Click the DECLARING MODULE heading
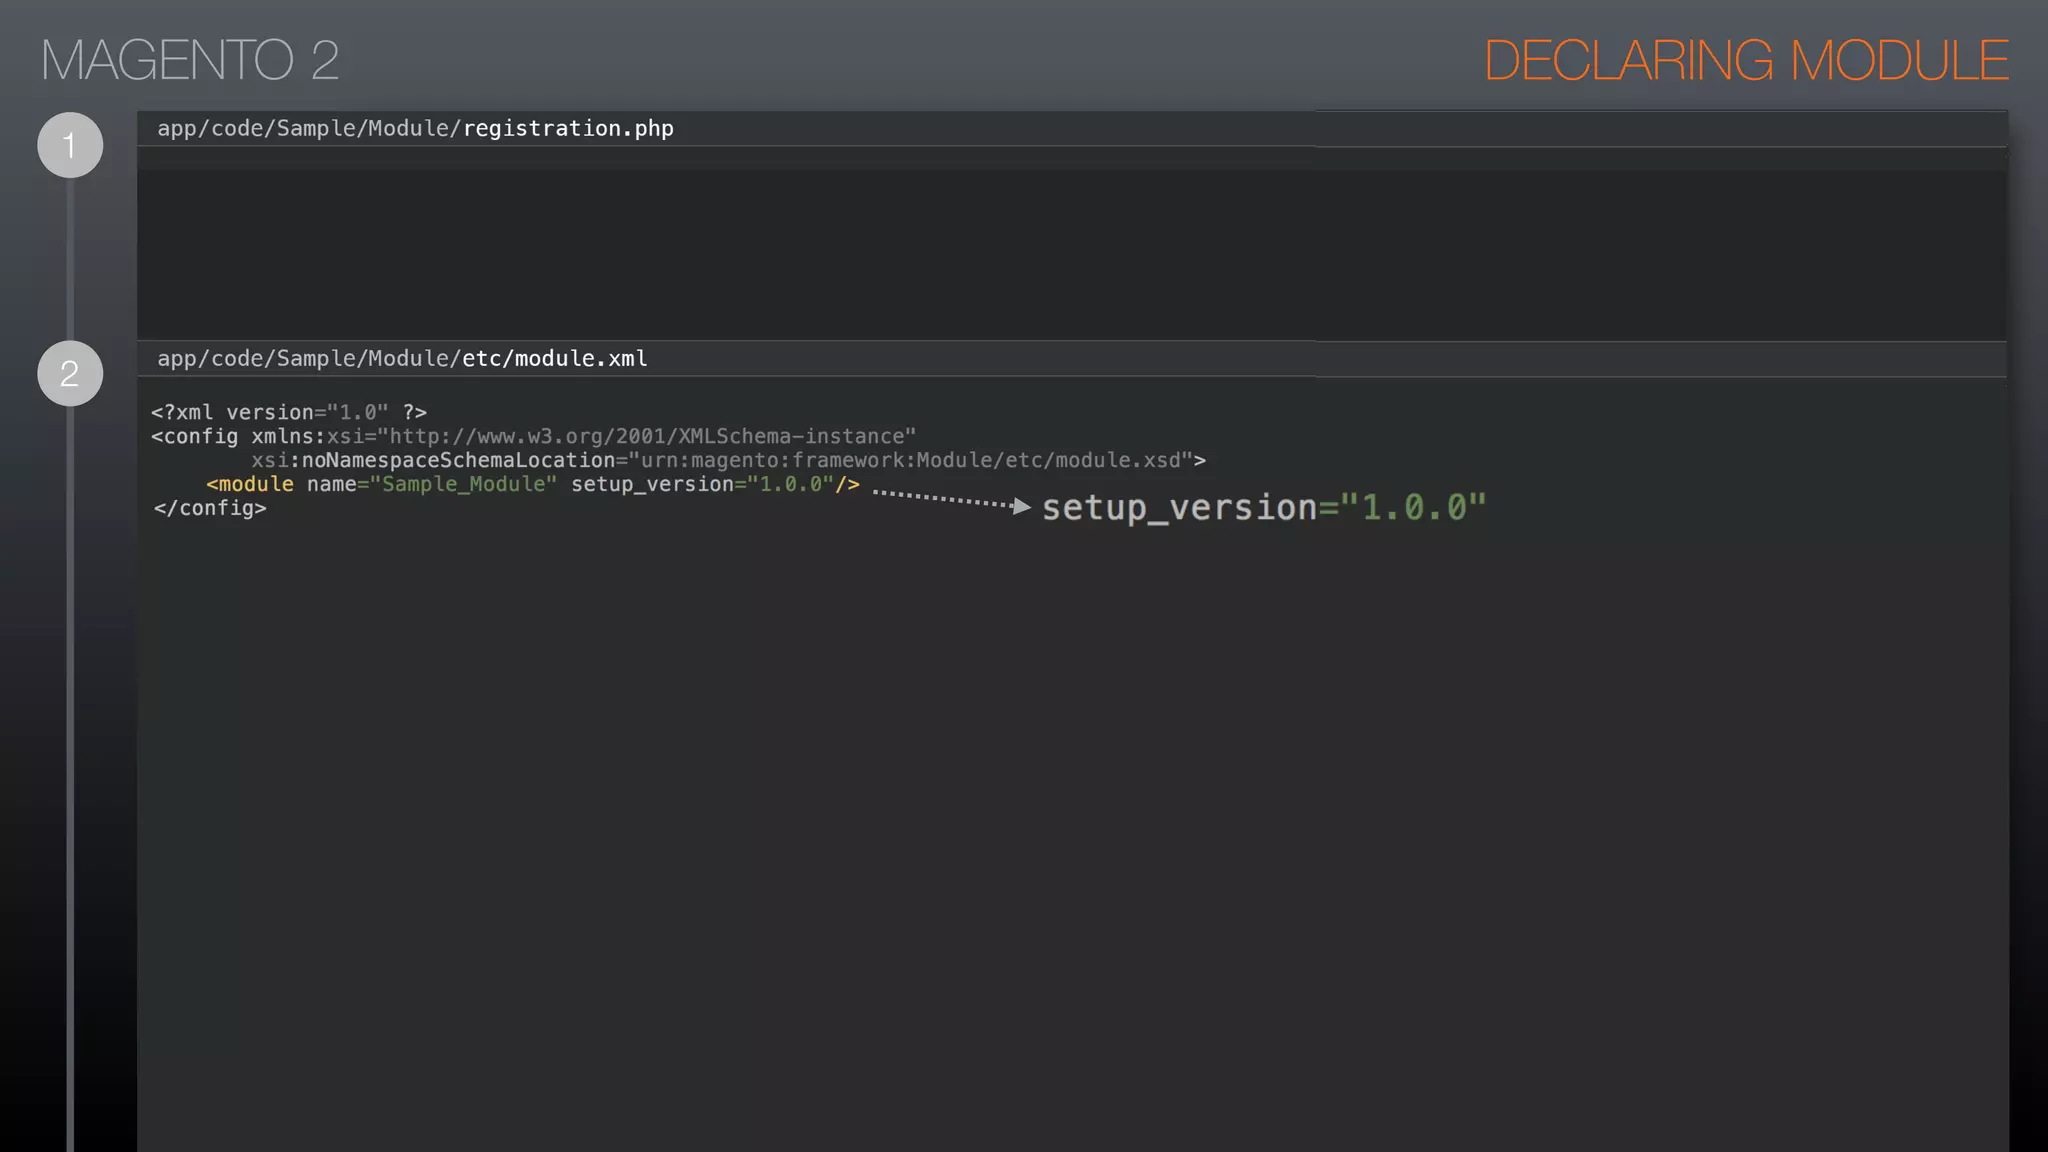Image resolution: width=2048 pixels, height=1152 pixels. pos(1746,60)
